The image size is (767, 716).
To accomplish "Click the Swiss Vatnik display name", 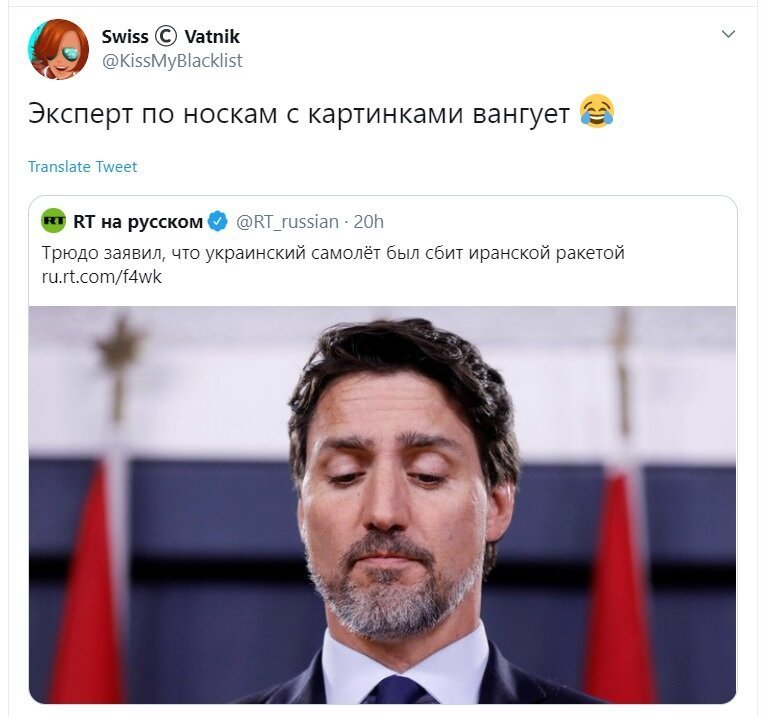I will click(x=171, y=36).
